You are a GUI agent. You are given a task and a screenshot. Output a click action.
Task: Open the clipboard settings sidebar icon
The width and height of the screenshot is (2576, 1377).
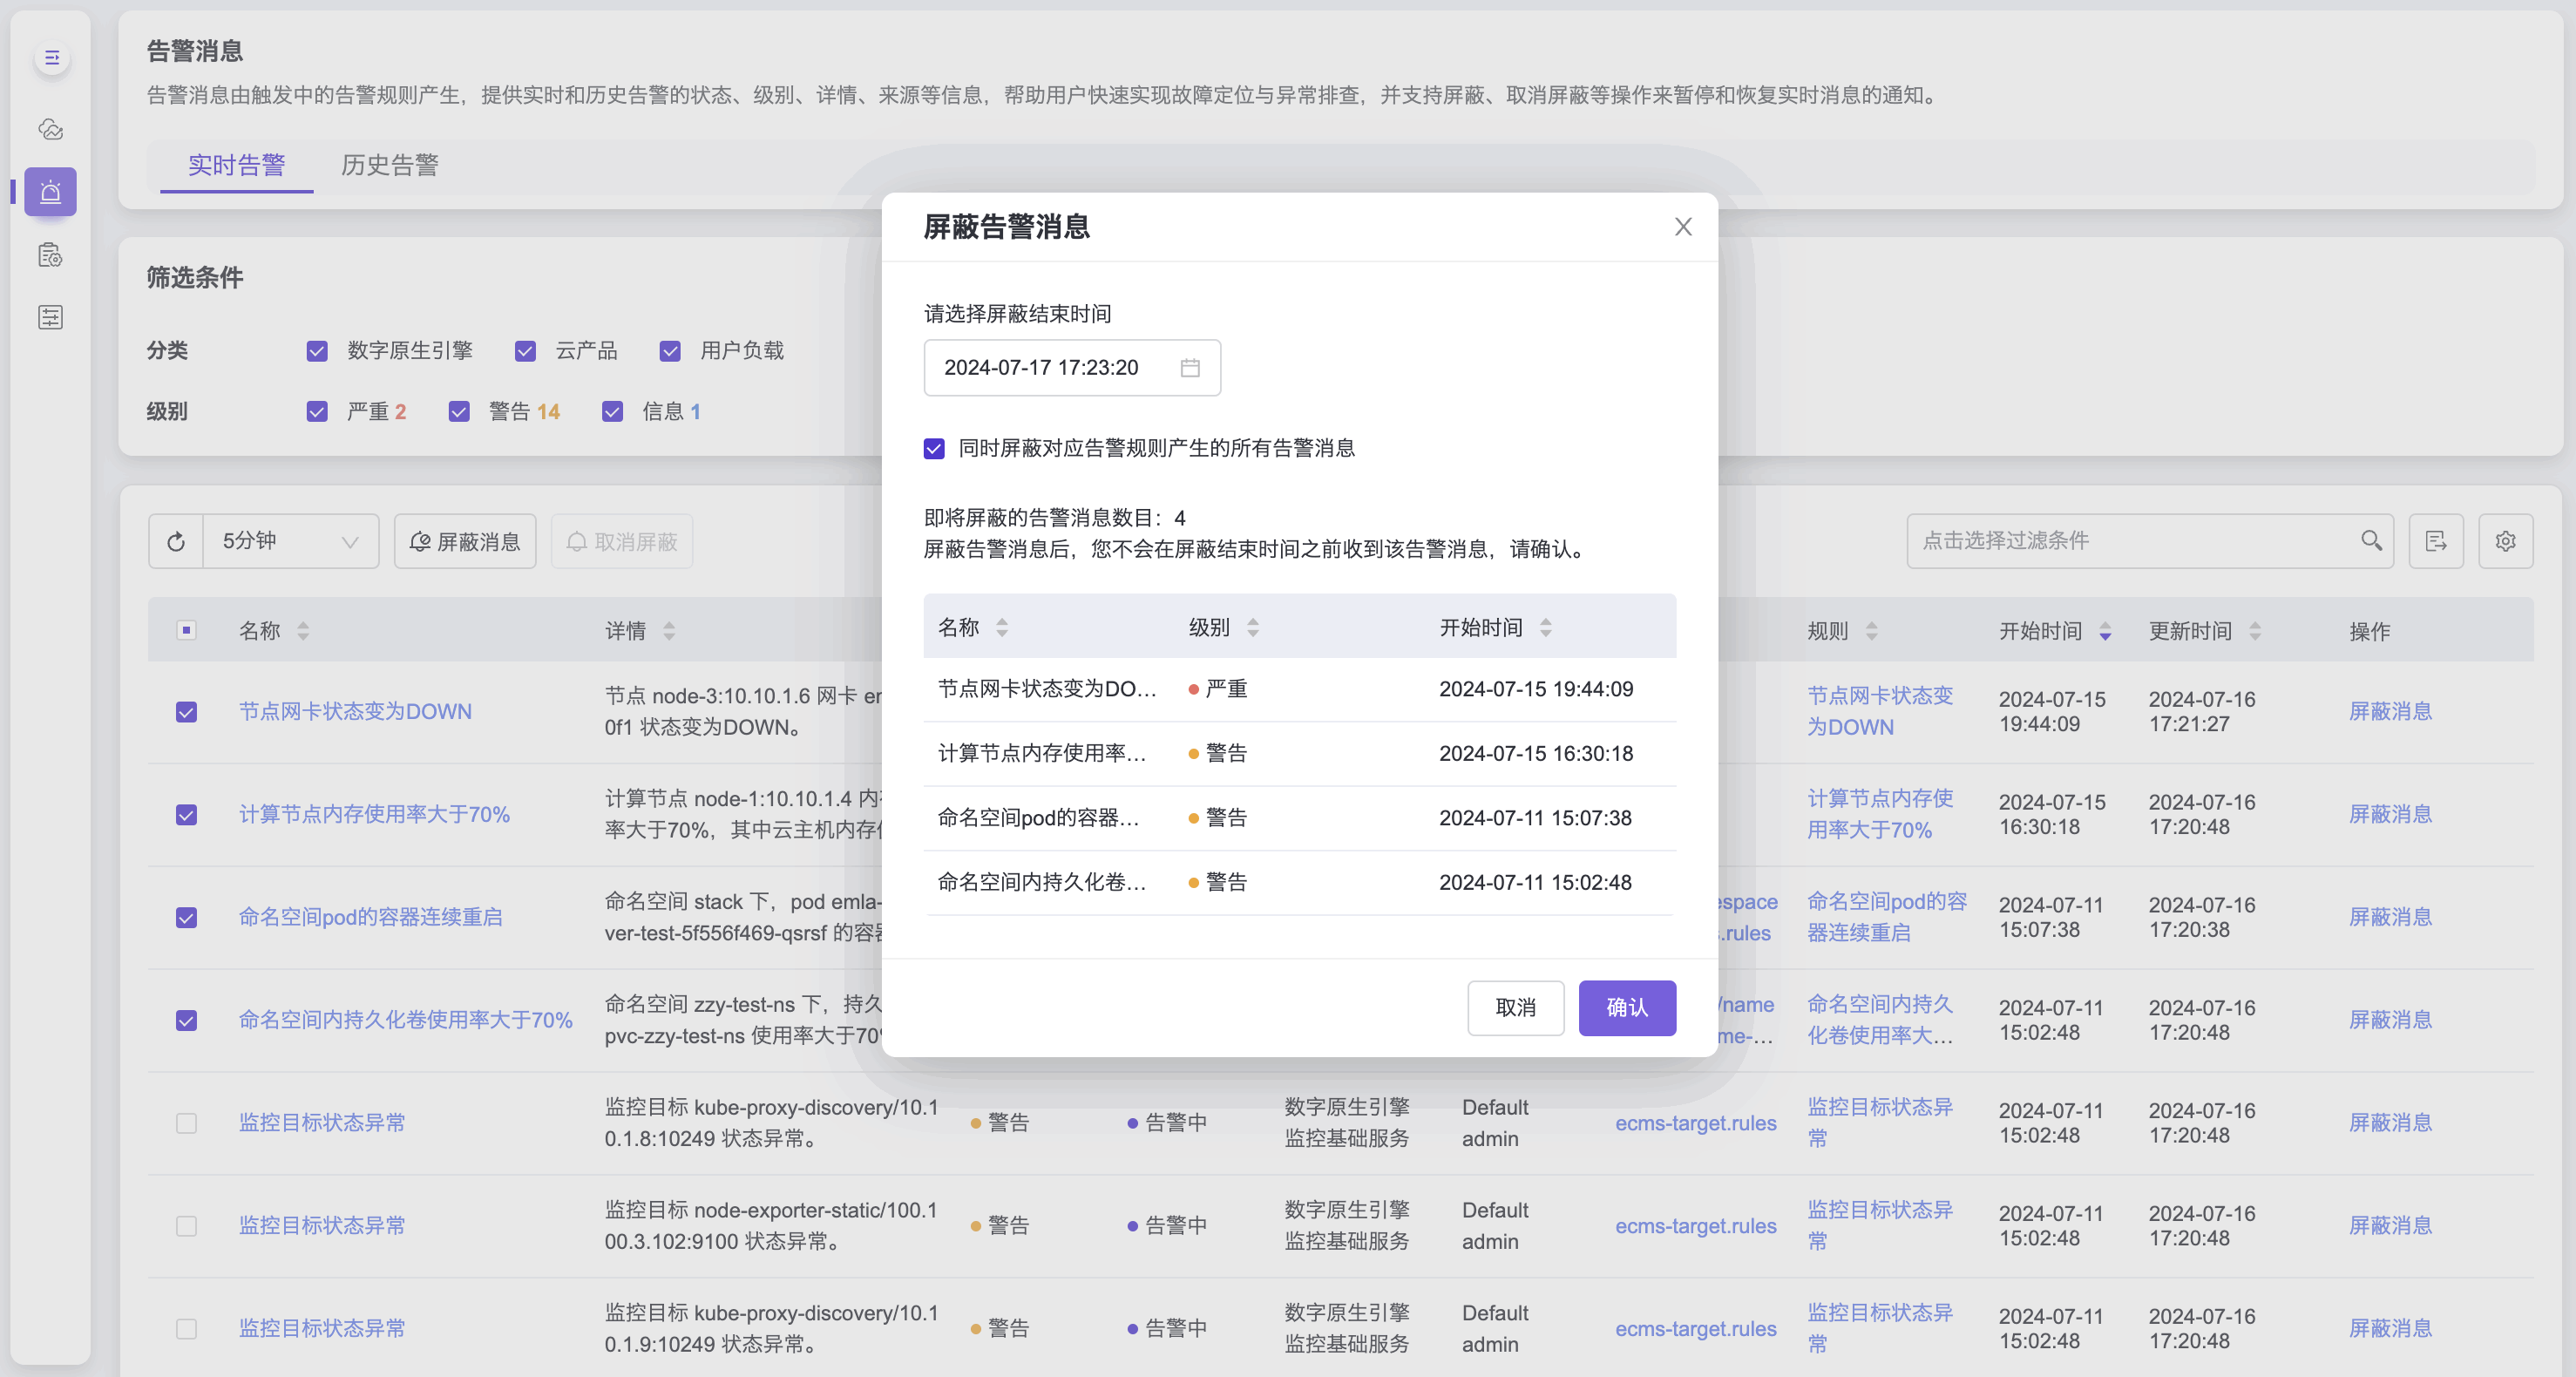point(50,255)
